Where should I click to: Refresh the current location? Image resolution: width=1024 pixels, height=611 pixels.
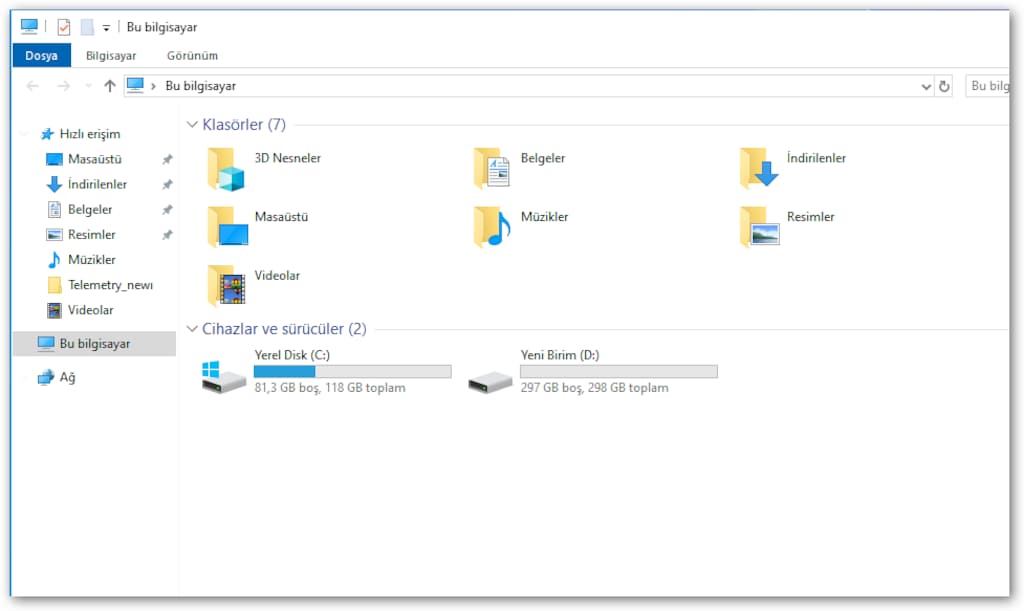tap(944, 86)
